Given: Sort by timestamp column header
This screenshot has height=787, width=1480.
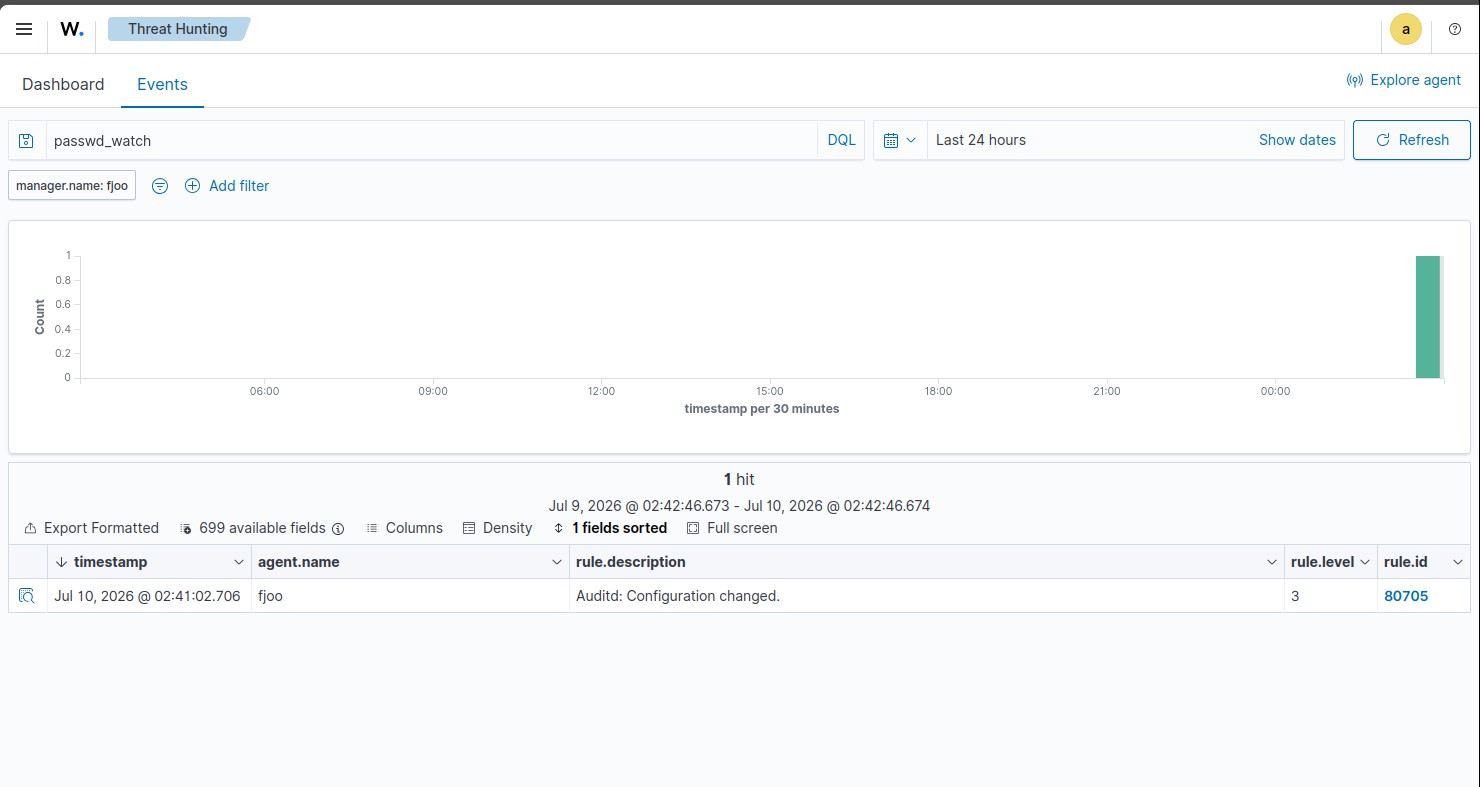Looking at the screenshot, I should click(110, 562).
